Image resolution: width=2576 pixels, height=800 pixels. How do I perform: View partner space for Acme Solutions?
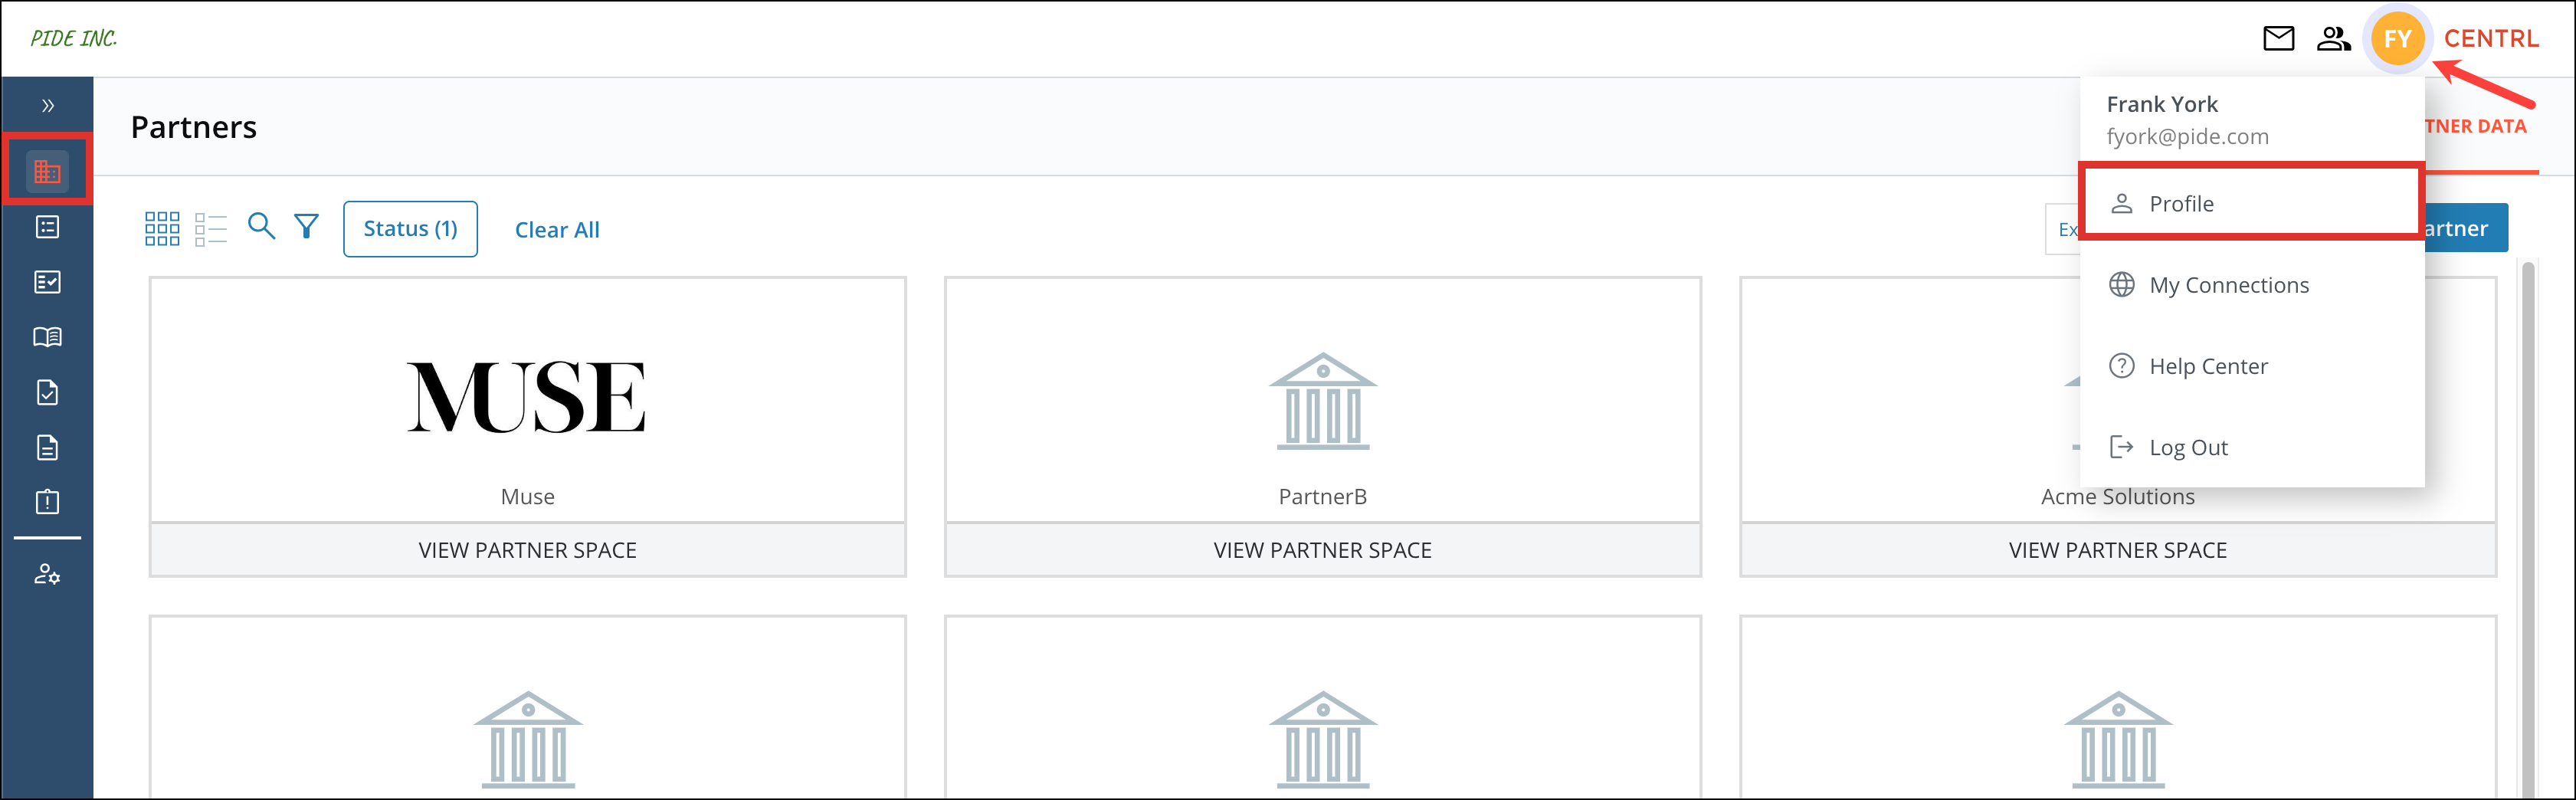pyautogui.click(x=2117, y=550)
